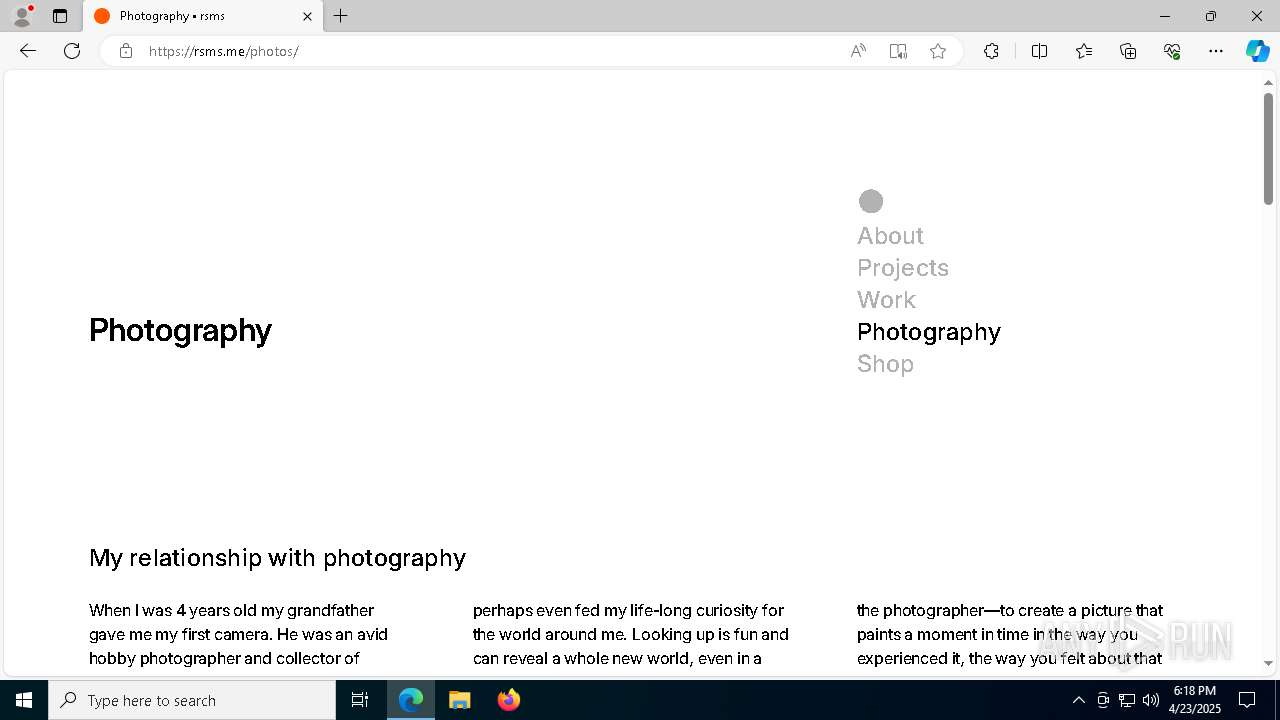Open the Windows Start menu
The image size is (1280, 720).
(24, 700)
